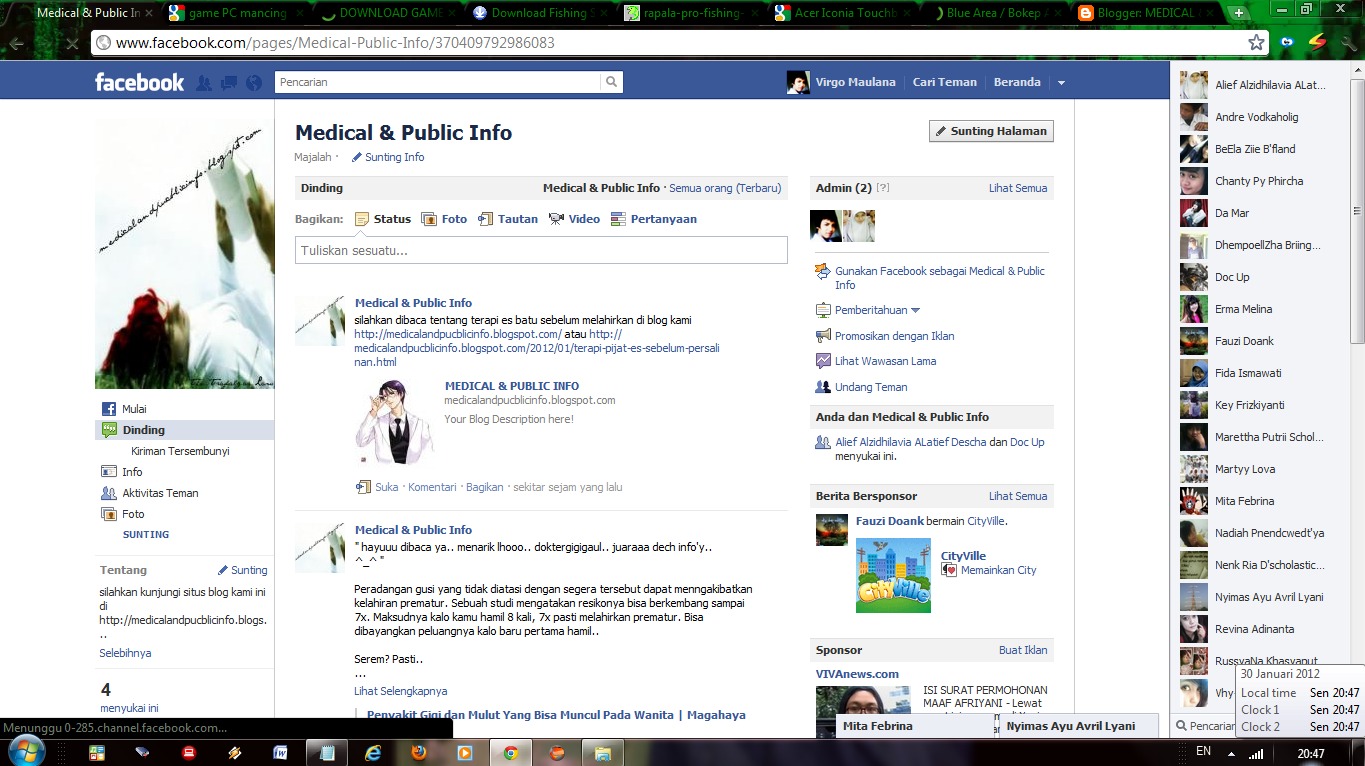Click Sunting Info link
1365x766 pixels.
pos(388,157)
